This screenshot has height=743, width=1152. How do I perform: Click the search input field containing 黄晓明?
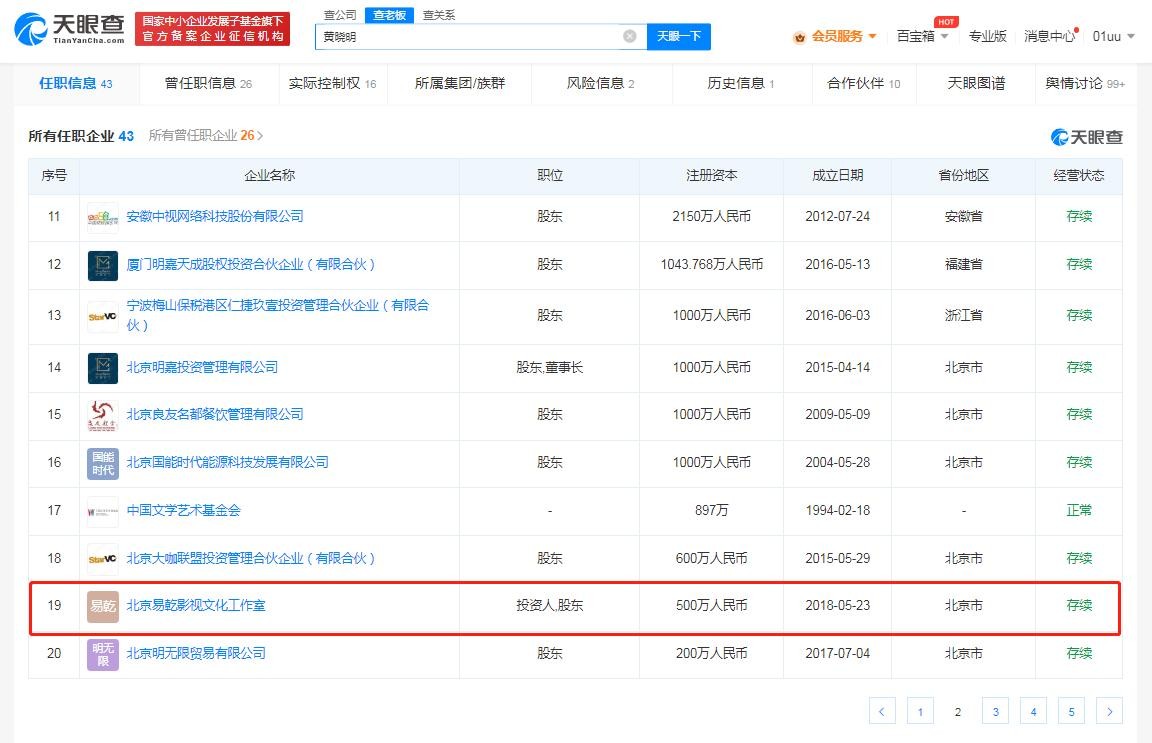[x=470, y=36]
